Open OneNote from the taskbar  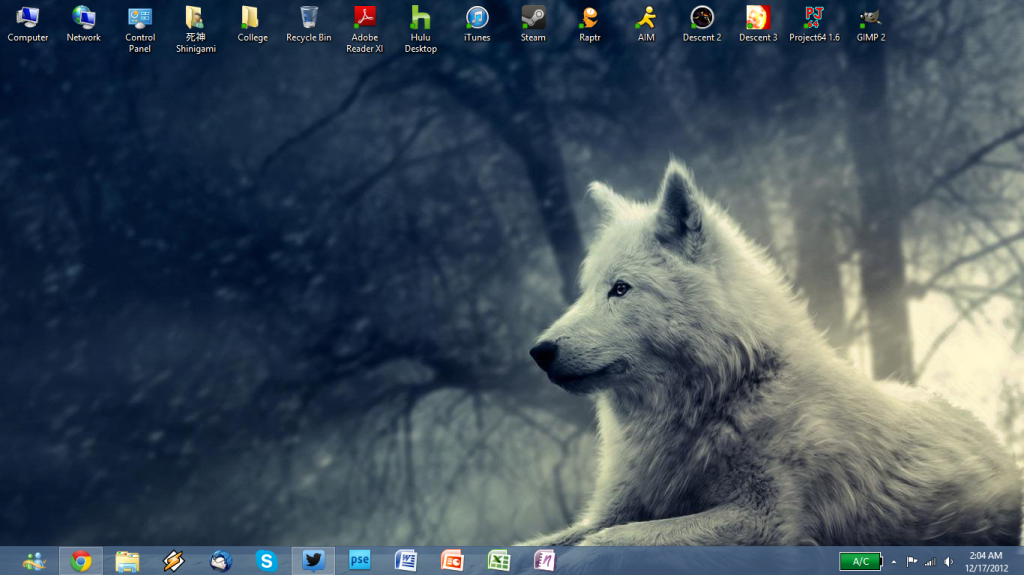point(545,561)
